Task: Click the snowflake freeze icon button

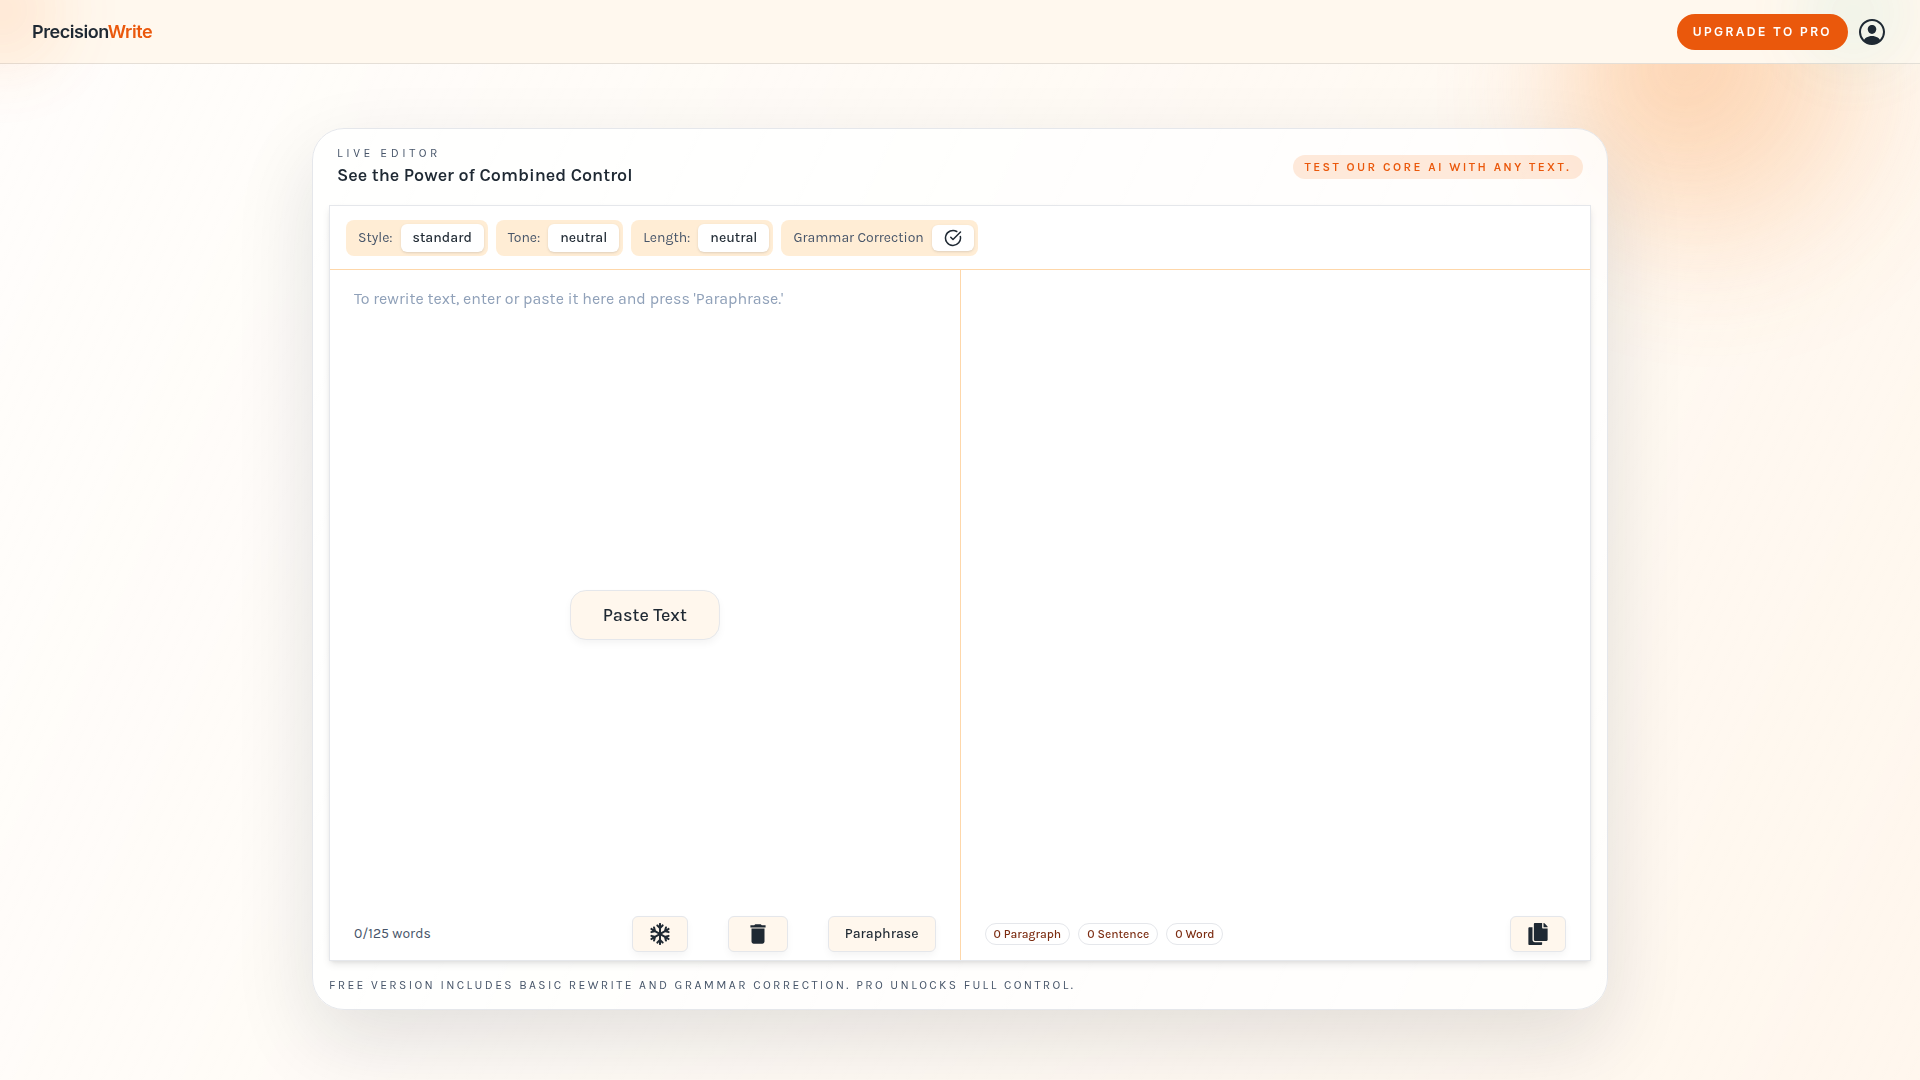Action: (x=659, y=934)
